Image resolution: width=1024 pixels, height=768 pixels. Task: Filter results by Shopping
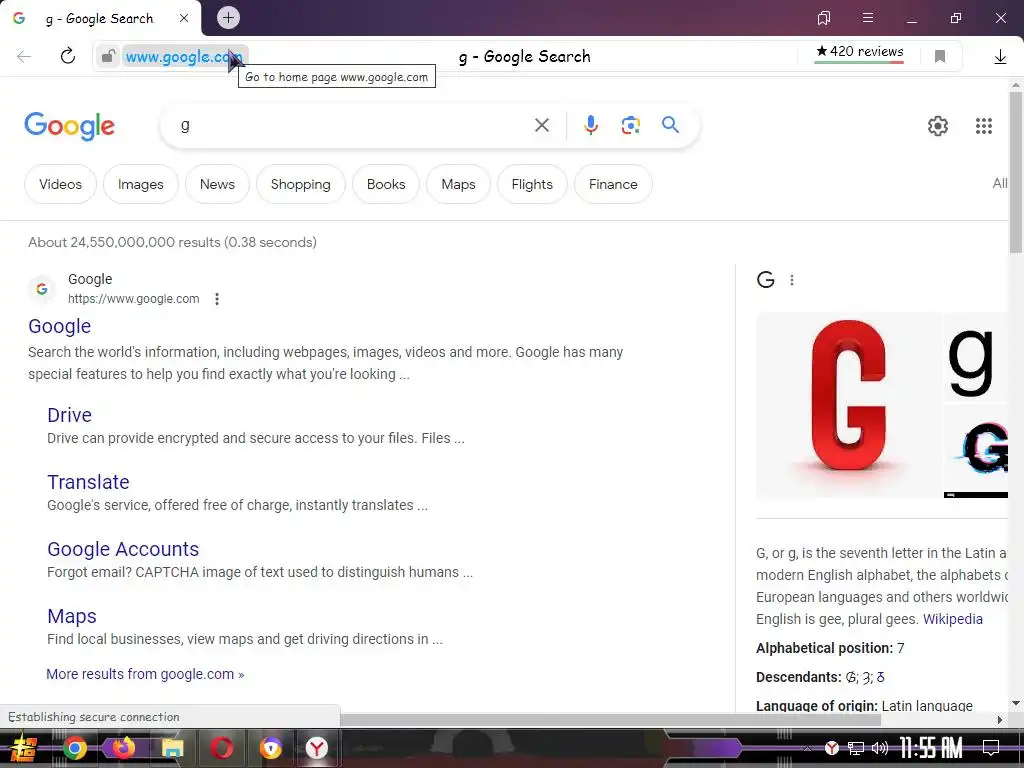(300, 184)
